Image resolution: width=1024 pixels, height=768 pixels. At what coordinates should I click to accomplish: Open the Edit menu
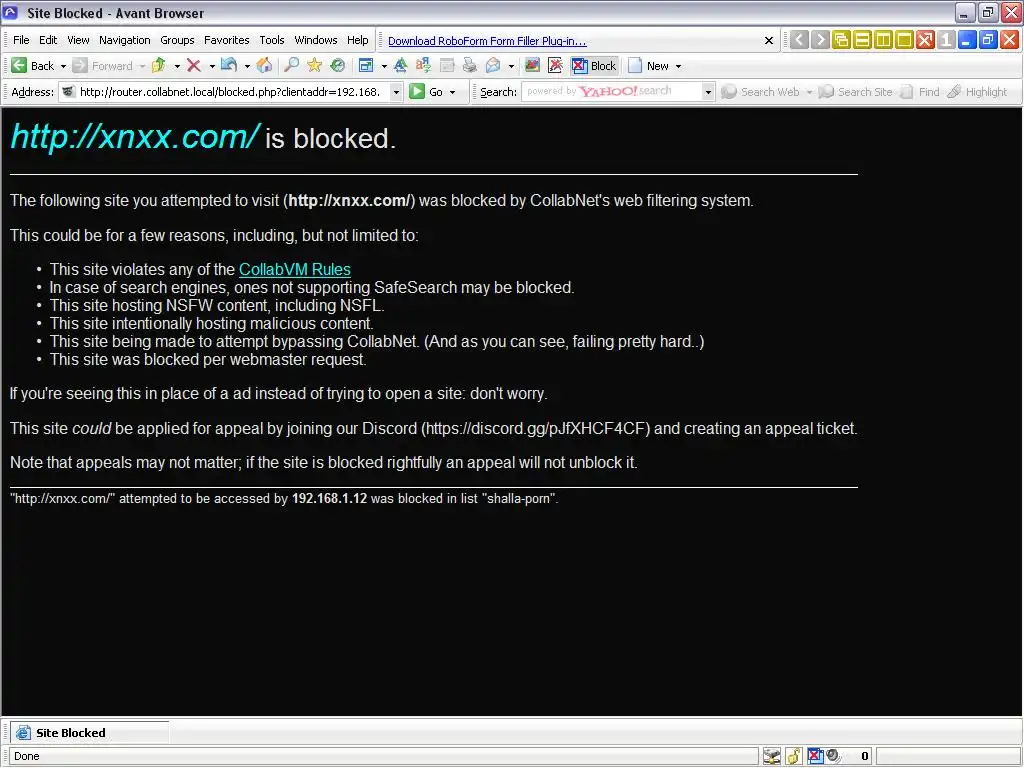[48, 40]
